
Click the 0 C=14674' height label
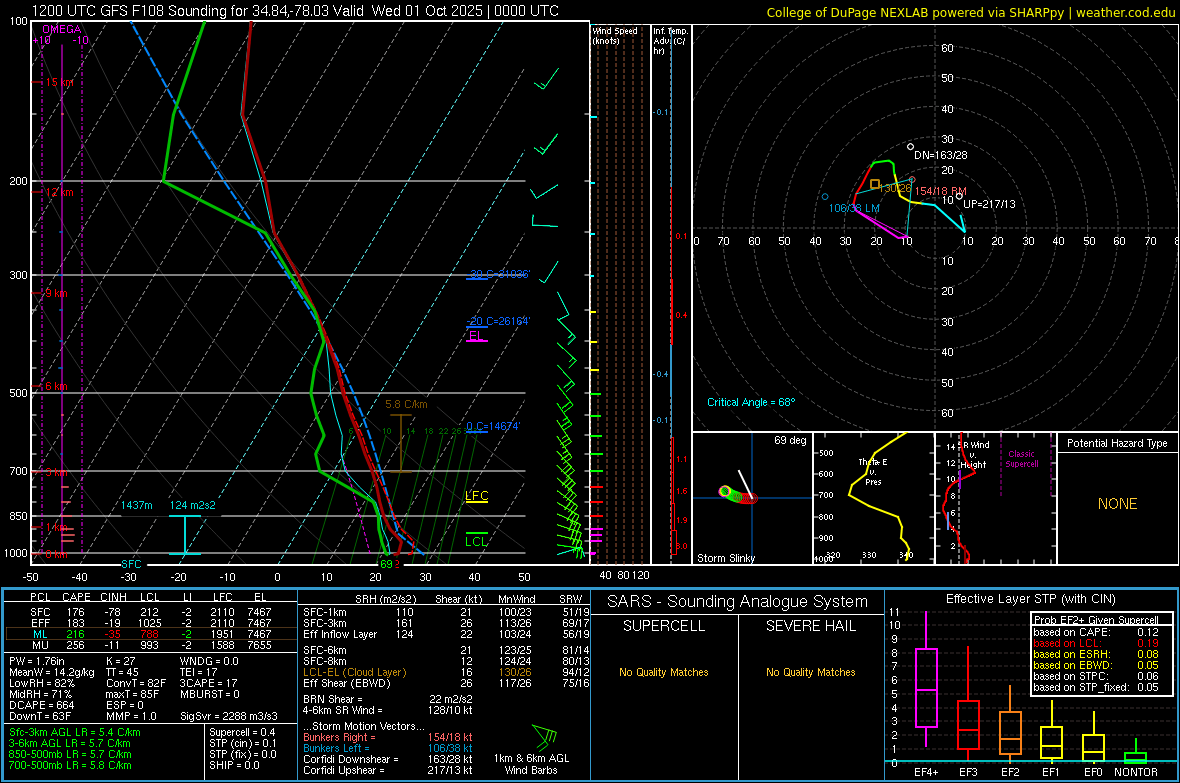pyautogui.click(x=493, y=426)
